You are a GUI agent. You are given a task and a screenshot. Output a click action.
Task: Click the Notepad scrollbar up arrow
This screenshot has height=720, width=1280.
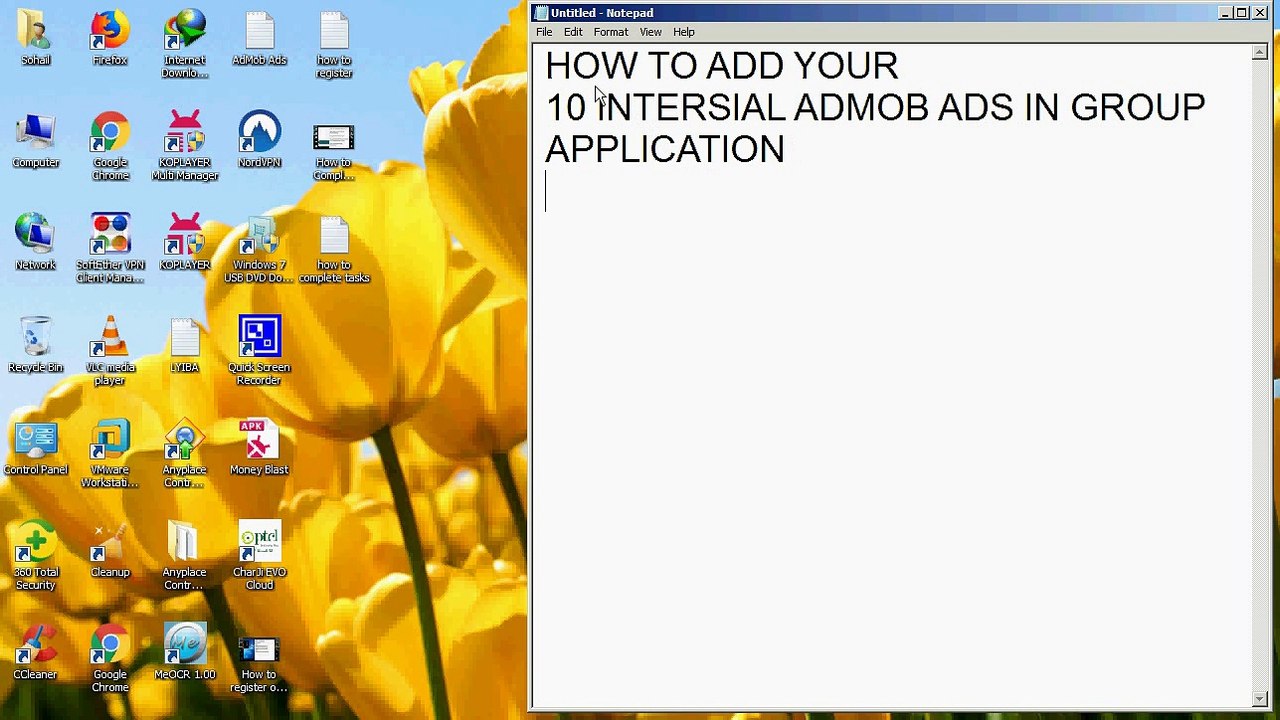coord(1260,52)
